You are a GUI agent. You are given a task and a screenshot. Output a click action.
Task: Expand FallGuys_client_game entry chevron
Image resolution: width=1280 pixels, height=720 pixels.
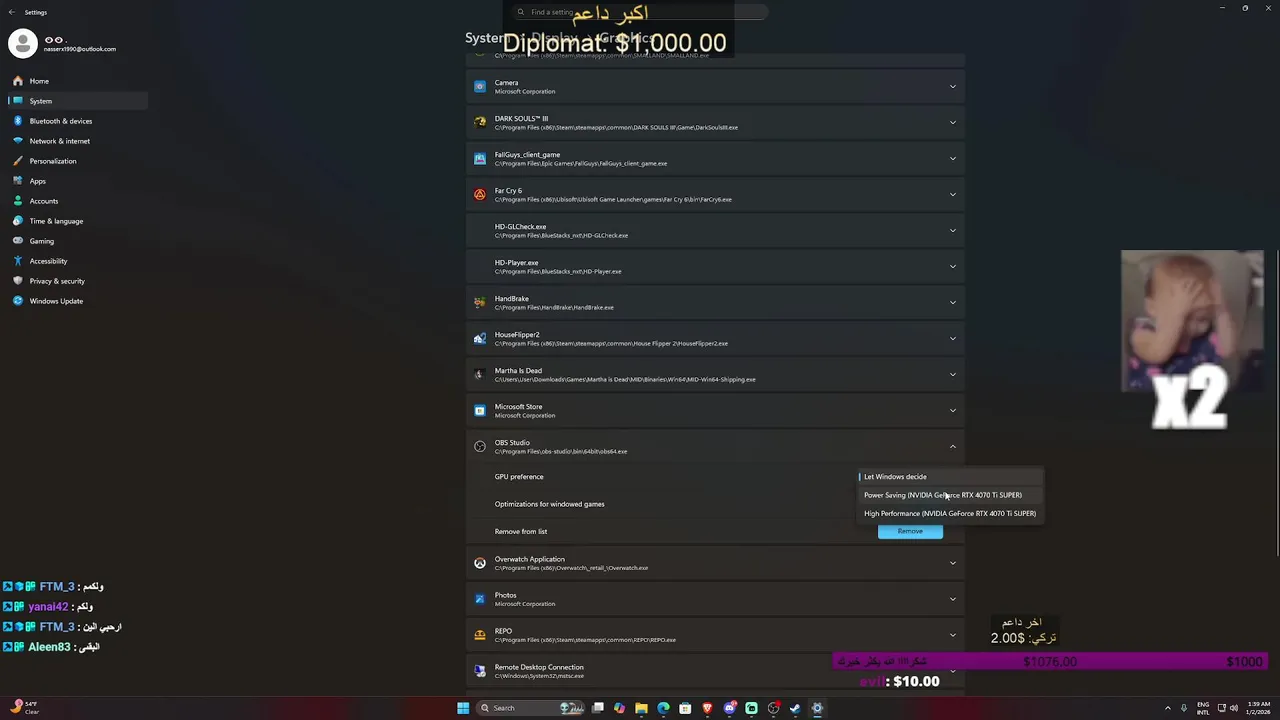point(953,159)
